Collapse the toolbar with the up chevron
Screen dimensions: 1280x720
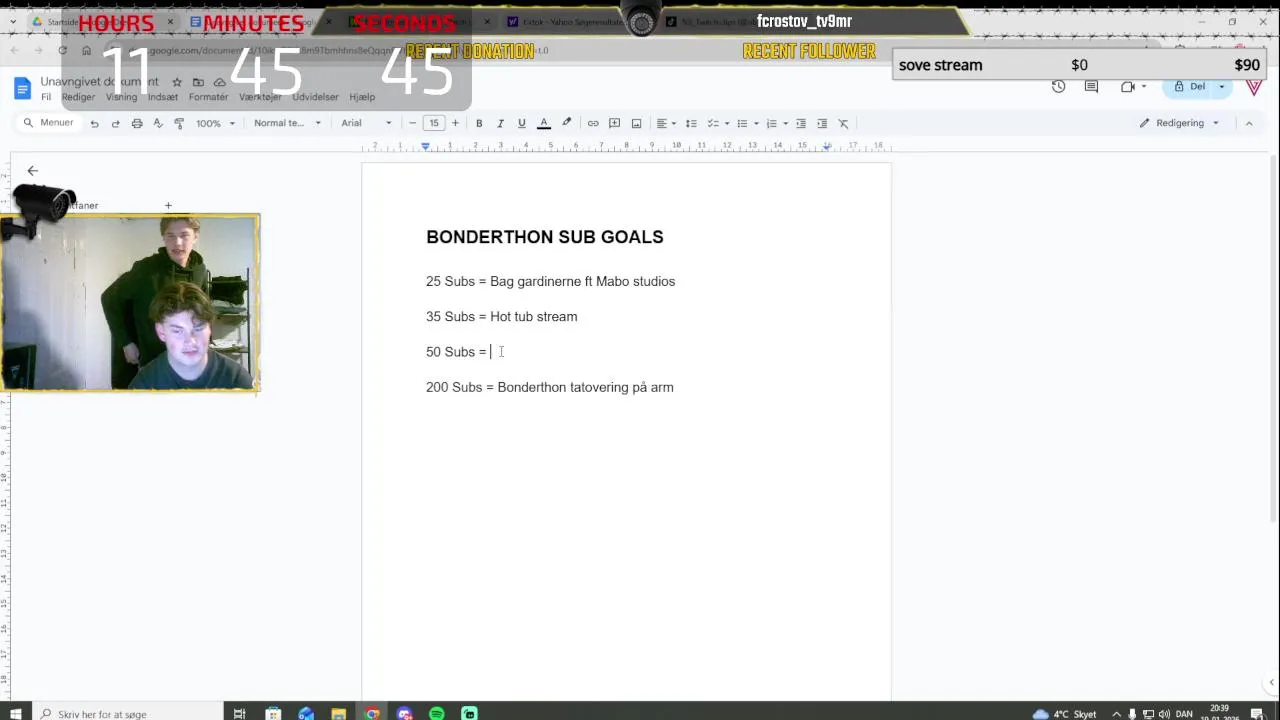(1248, 123)
